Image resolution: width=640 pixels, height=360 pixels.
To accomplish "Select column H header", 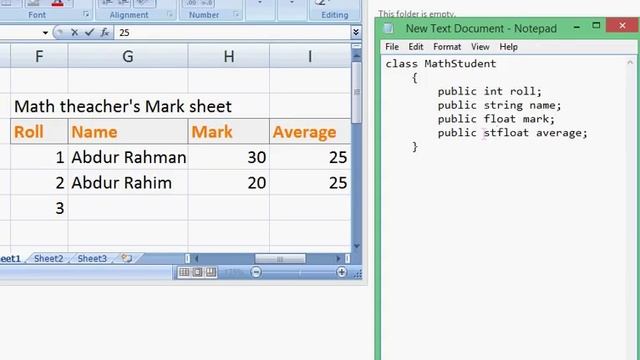I will coord(229,56).
